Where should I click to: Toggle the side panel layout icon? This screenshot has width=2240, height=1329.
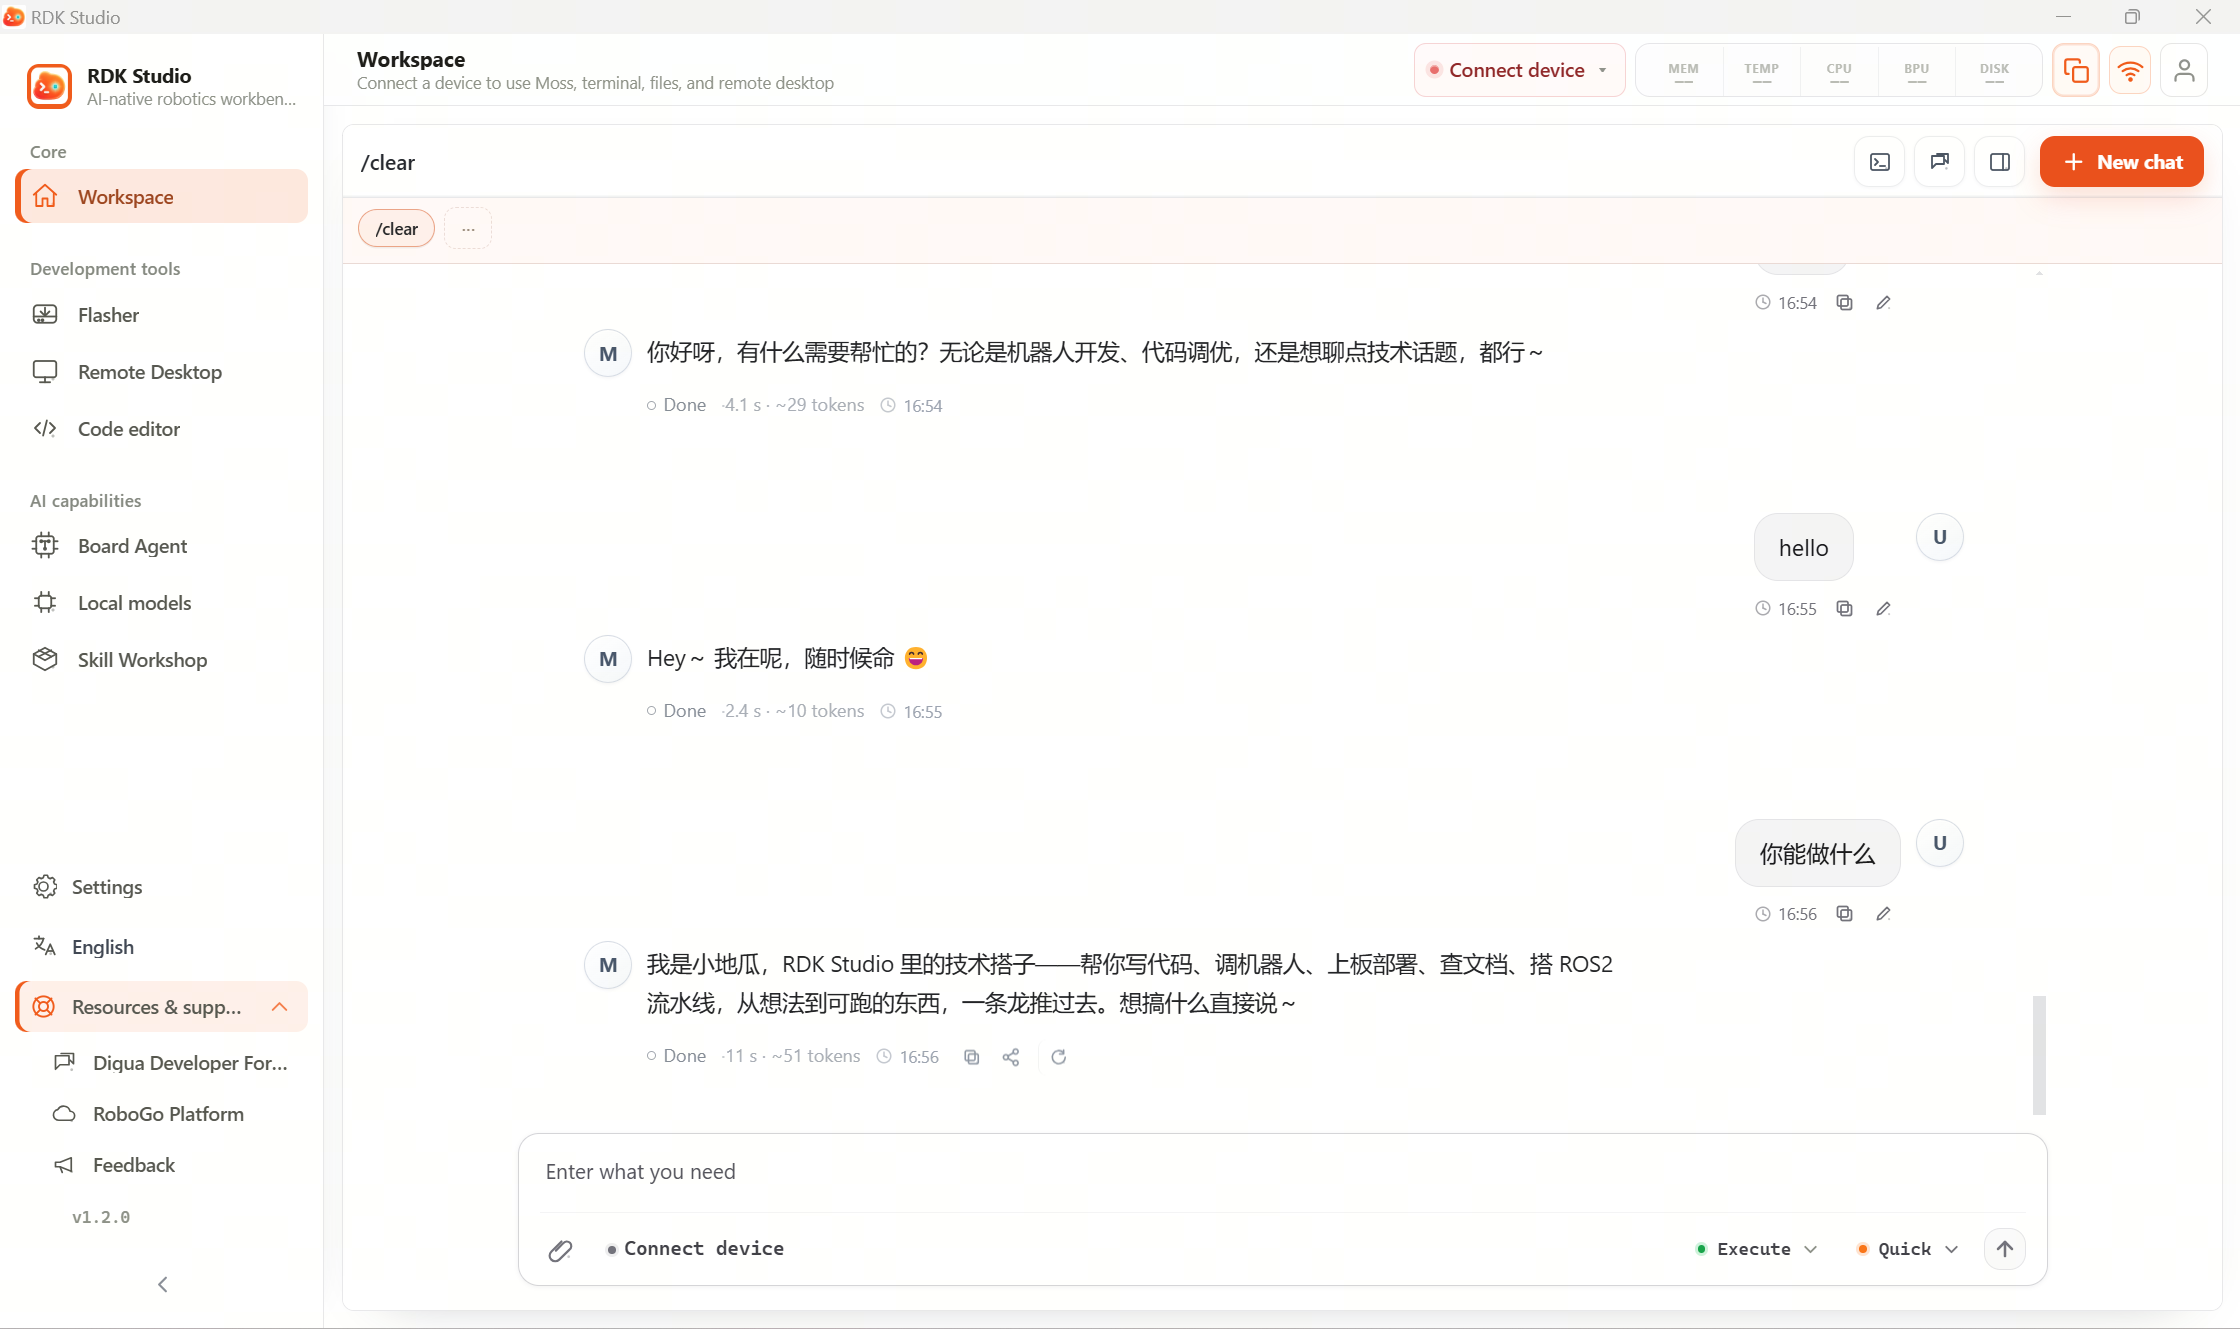2000,162
